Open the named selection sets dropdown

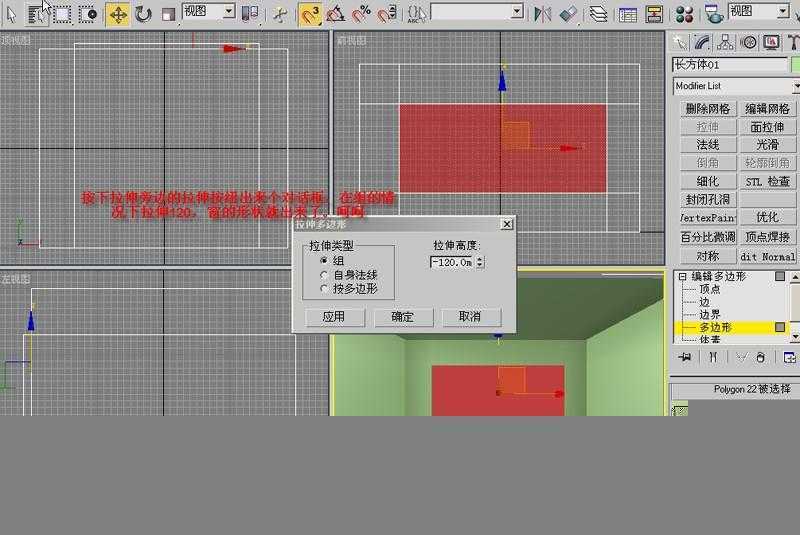(x=478, y=11)
